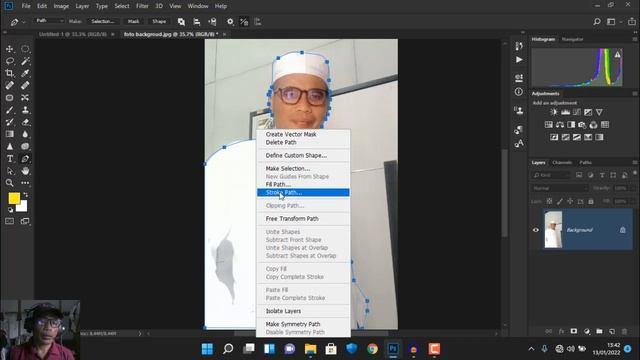Viewport: 640px width, 360px height.
Task: Toggle Quick Mask mode
Action: point(9,221)
